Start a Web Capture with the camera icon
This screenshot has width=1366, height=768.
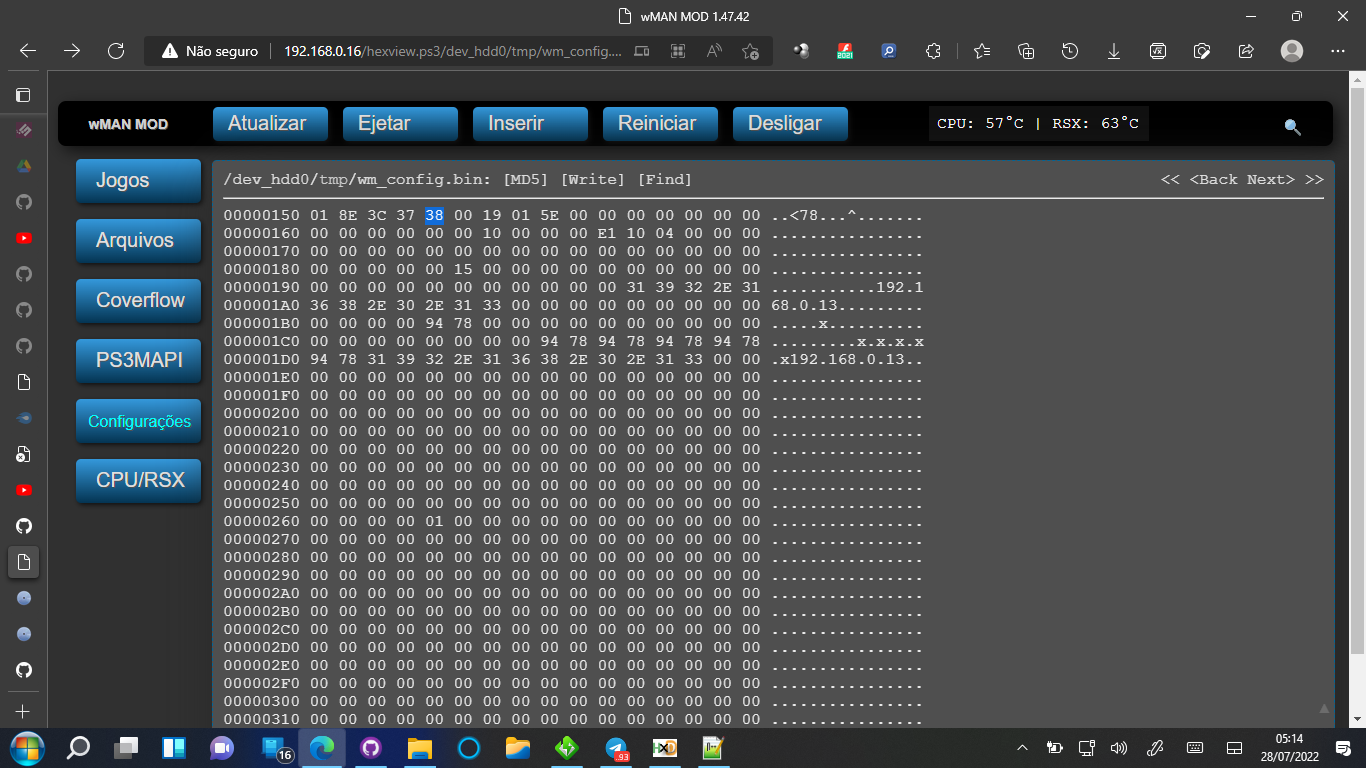coord(1202,50)
